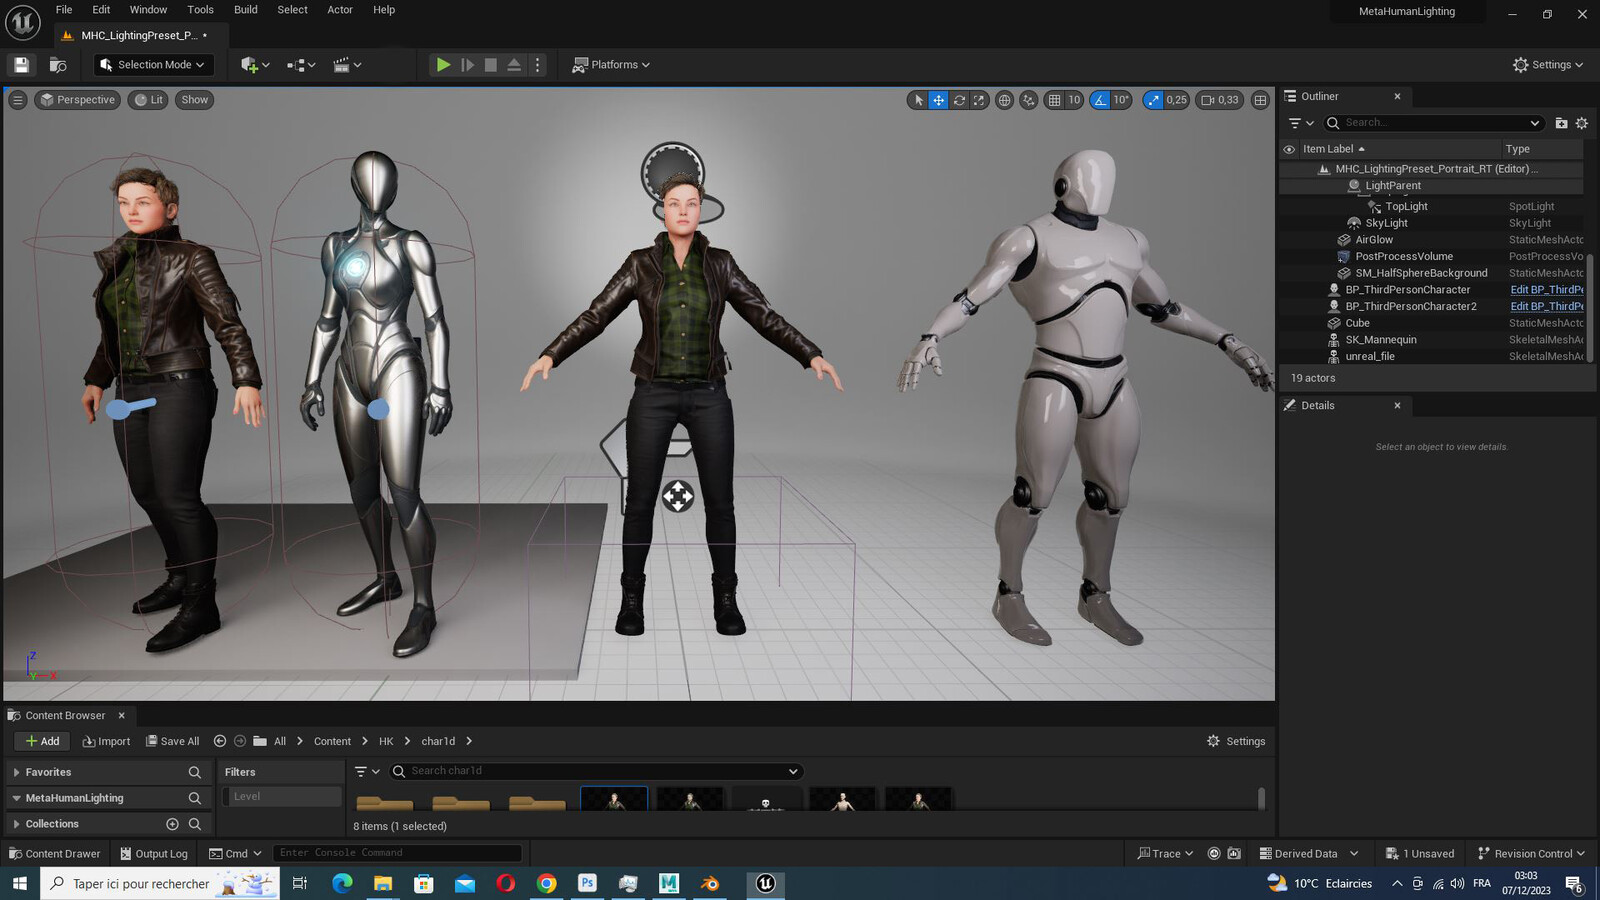The image size is (1600, 900).
Task: Open the quick add actor dropdown
Action: pos(255,65)
